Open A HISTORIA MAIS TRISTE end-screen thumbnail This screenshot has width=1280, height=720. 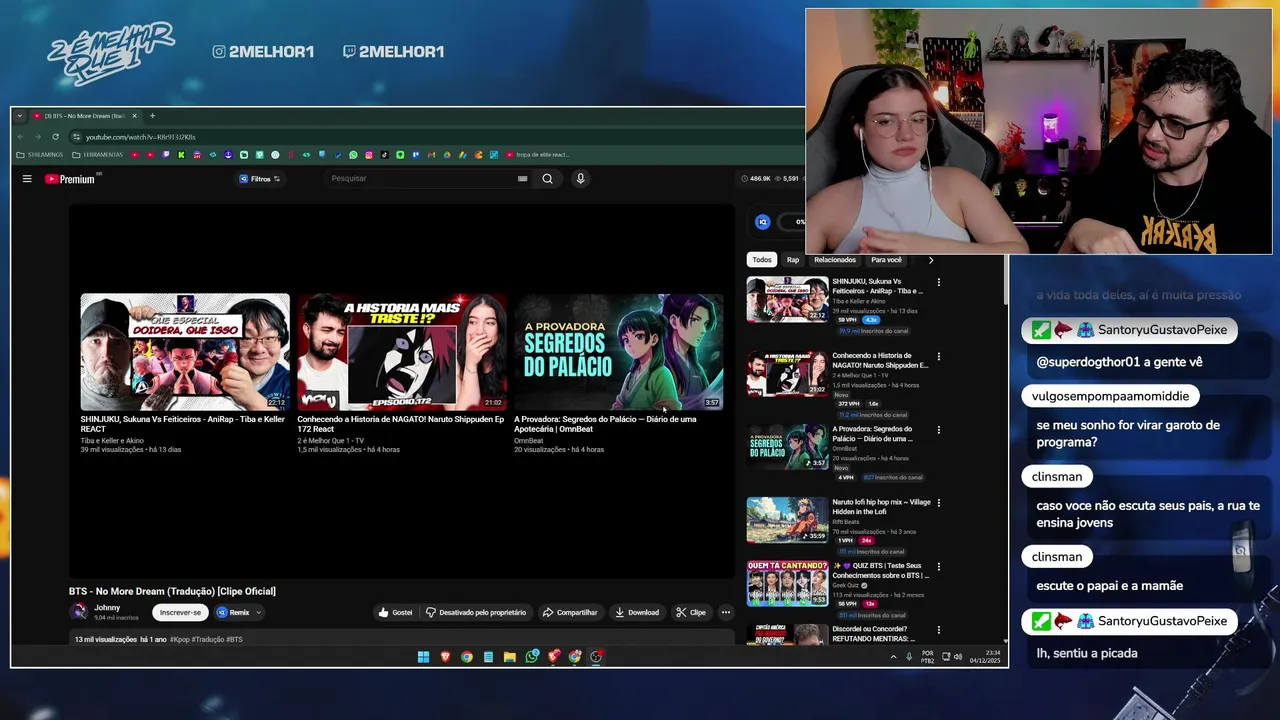402,352
